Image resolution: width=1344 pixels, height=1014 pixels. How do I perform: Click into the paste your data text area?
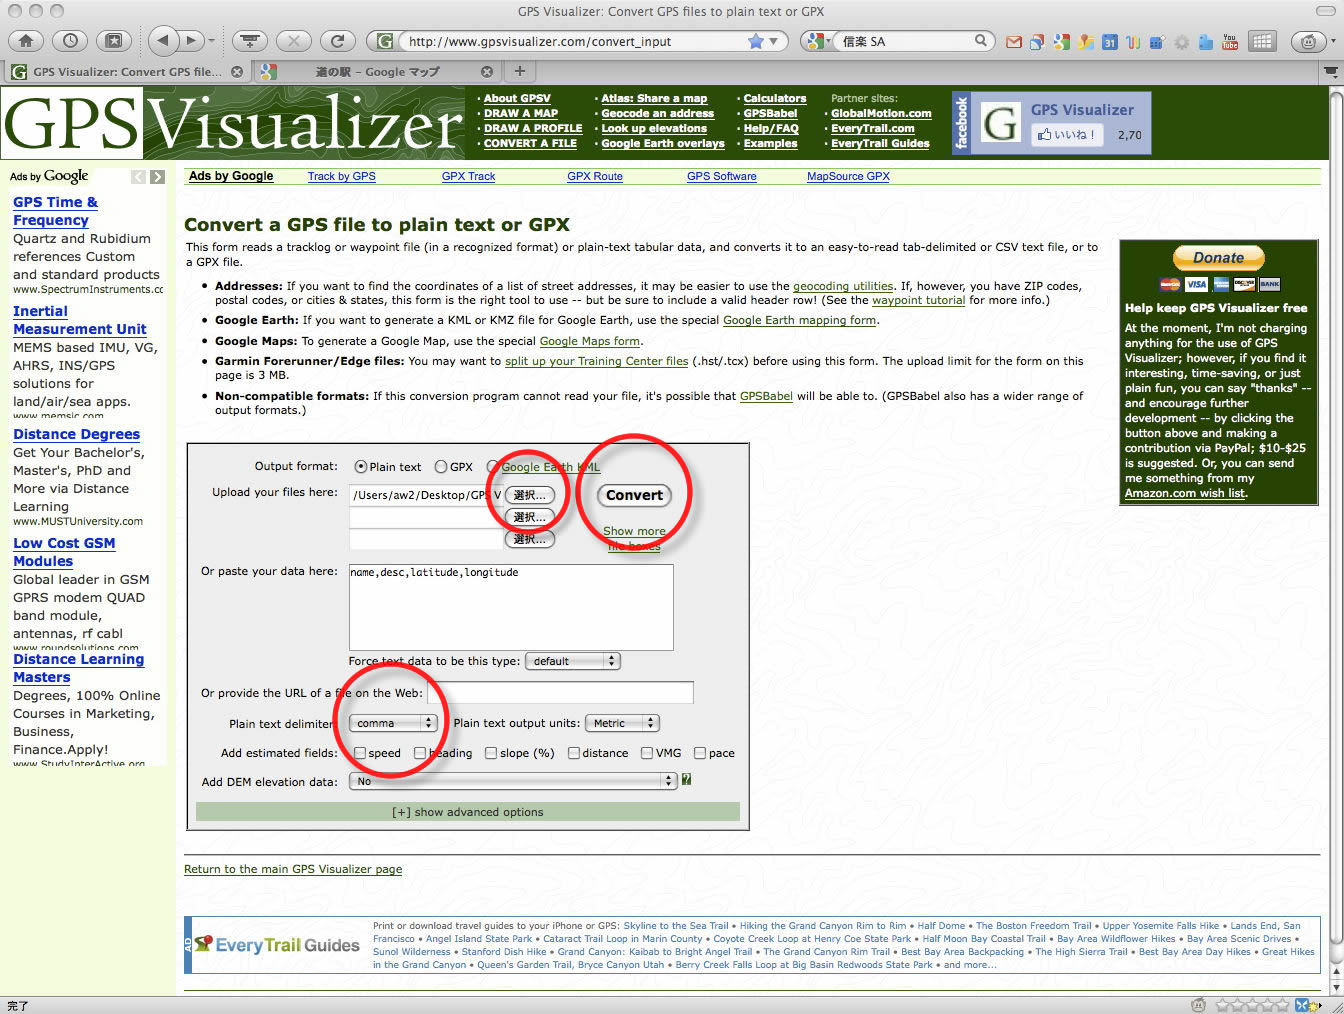click(511, 607)
